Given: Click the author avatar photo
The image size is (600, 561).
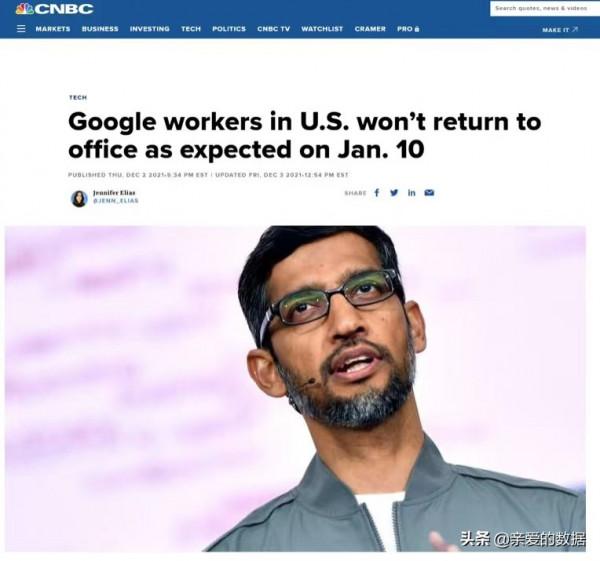Looking at the screenshot, I should 79,199.
